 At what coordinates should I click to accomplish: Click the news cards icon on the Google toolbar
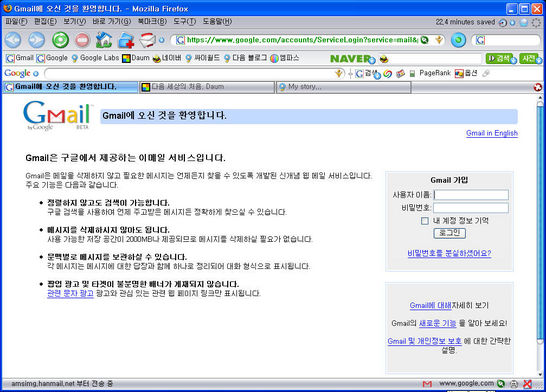(400, 73)
